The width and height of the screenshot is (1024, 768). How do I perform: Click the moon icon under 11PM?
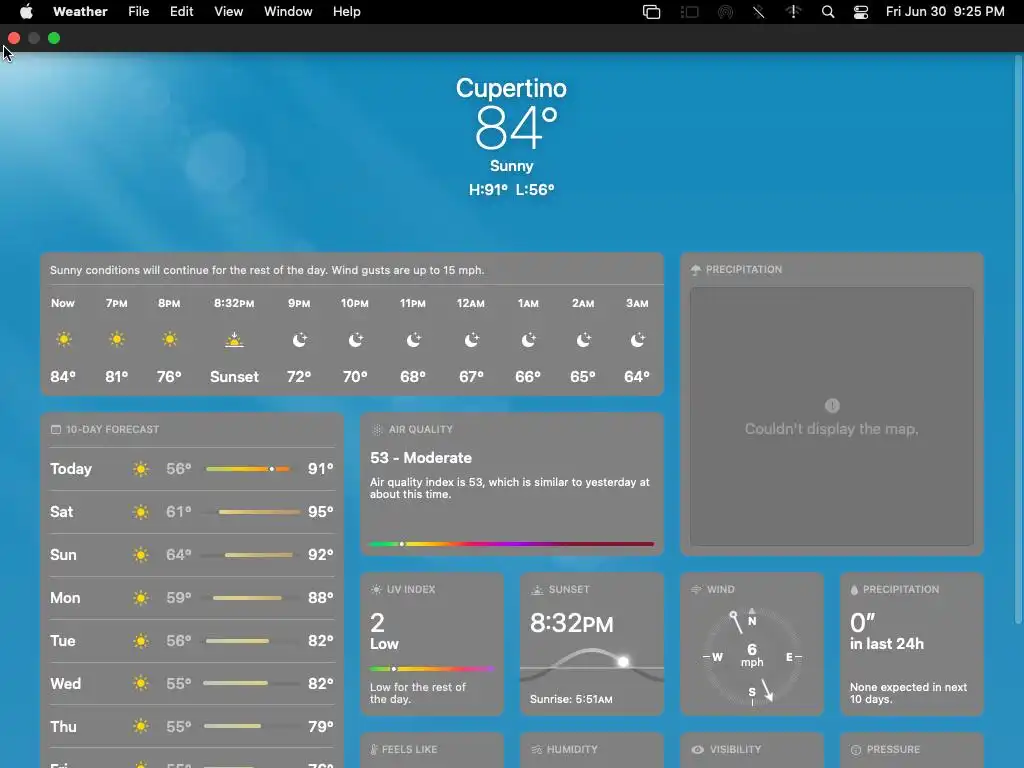point(413,340)
